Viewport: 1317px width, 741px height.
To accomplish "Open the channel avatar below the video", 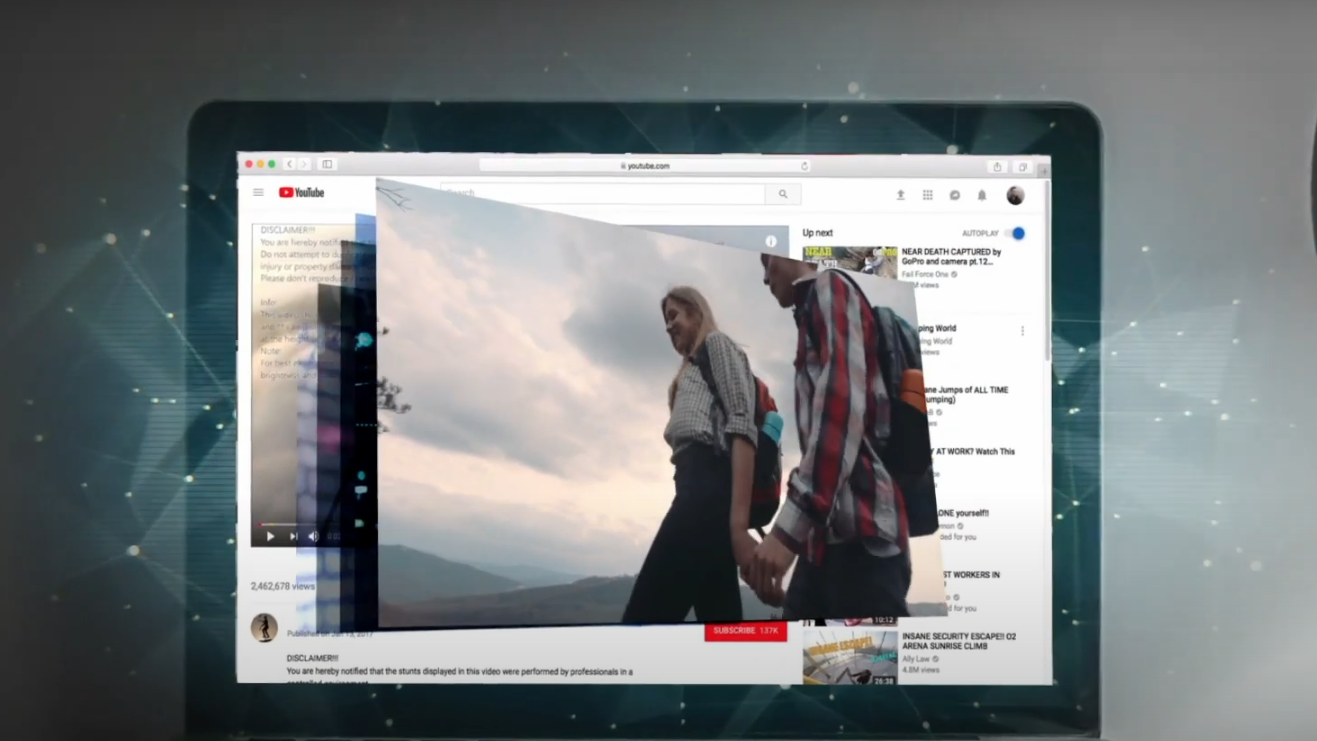I will (x=264, y=627).
